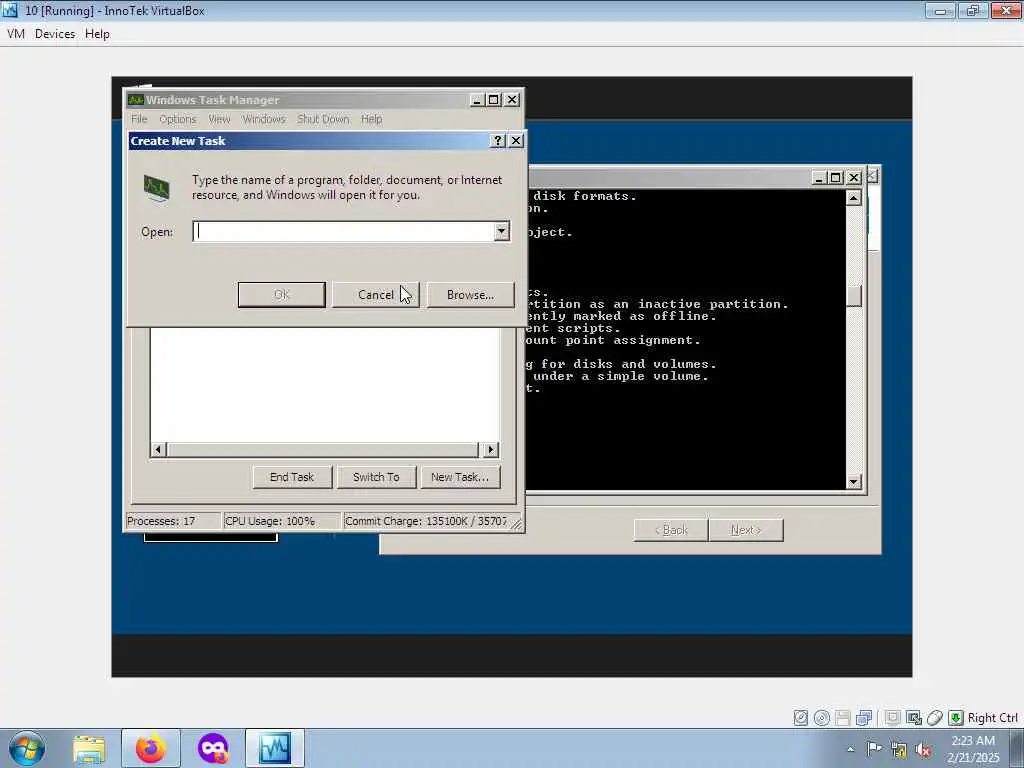This screenshot has height=768, width=1024.
Task: Open Task Manager's View menu
Action: click(219, 119)
